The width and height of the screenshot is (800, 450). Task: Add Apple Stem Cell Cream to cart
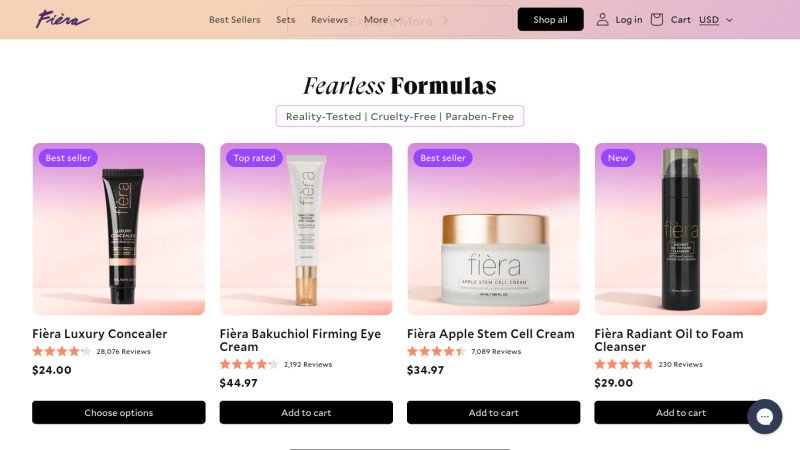pyautogui.click(x=493, y=412)
